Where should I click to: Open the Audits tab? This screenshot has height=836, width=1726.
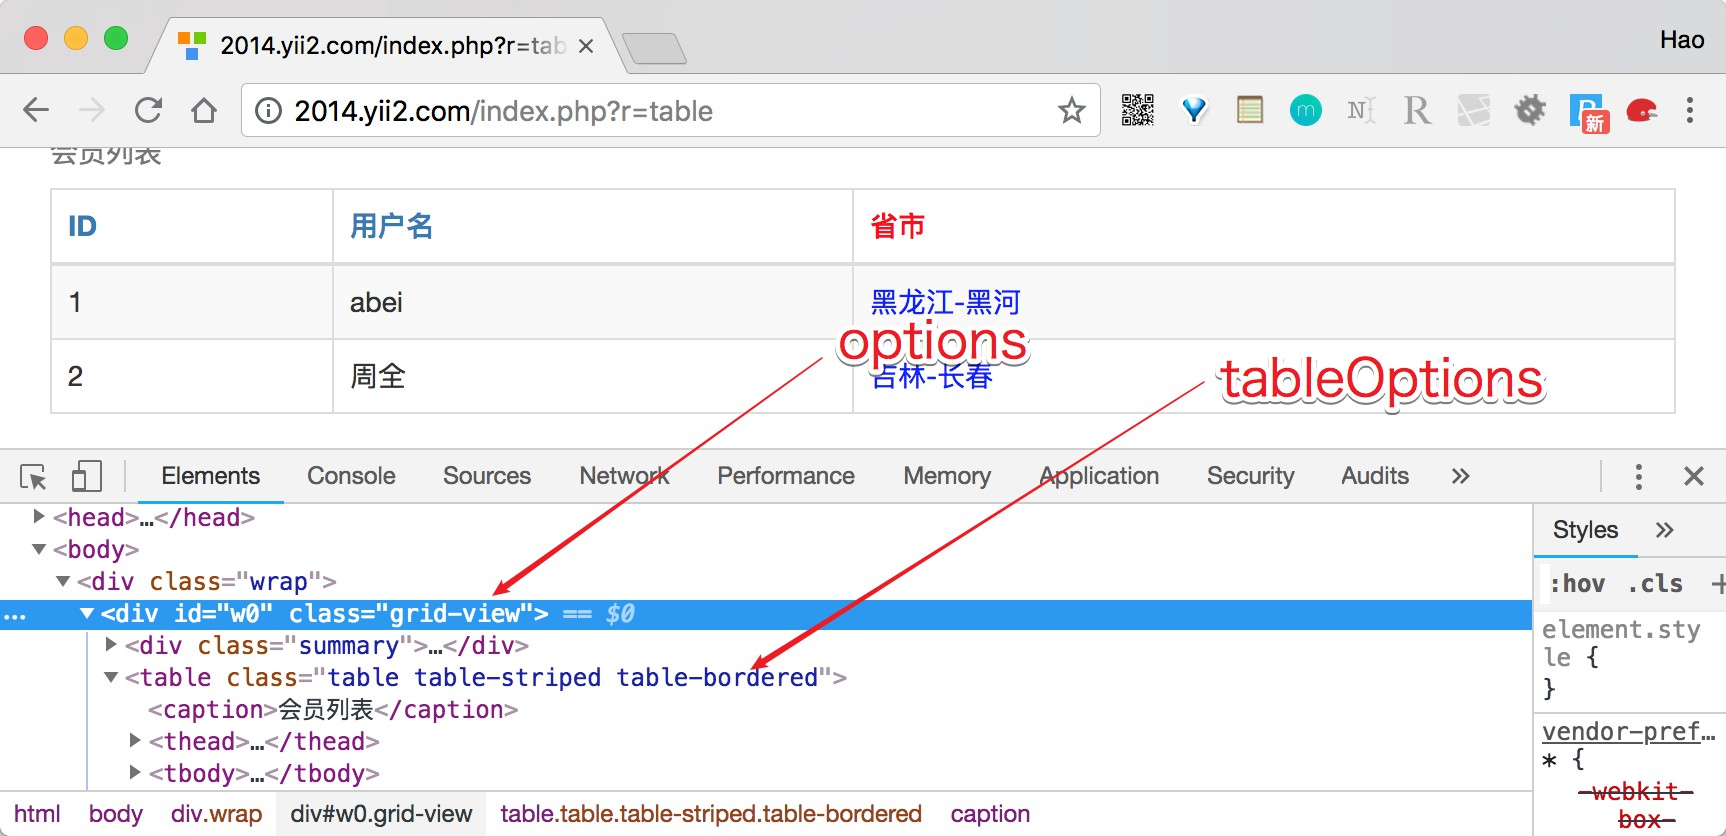[x=1375, y=476]
